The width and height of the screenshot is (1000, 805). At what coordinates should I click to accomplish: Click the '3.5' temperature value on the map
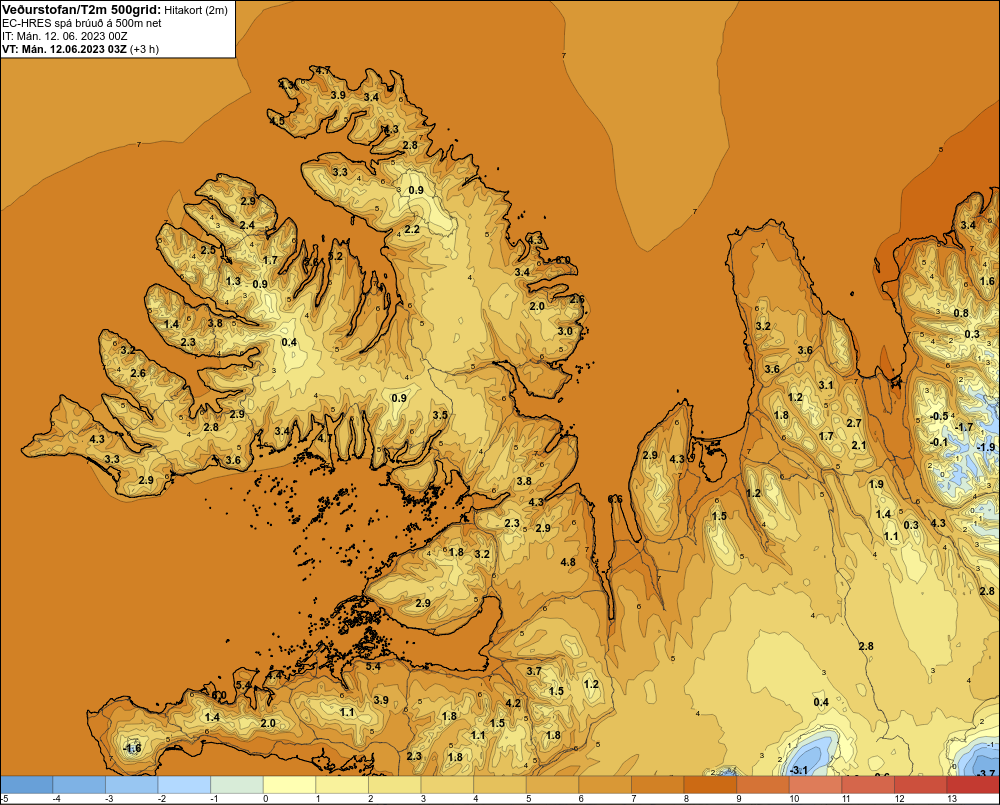point(440,415)
